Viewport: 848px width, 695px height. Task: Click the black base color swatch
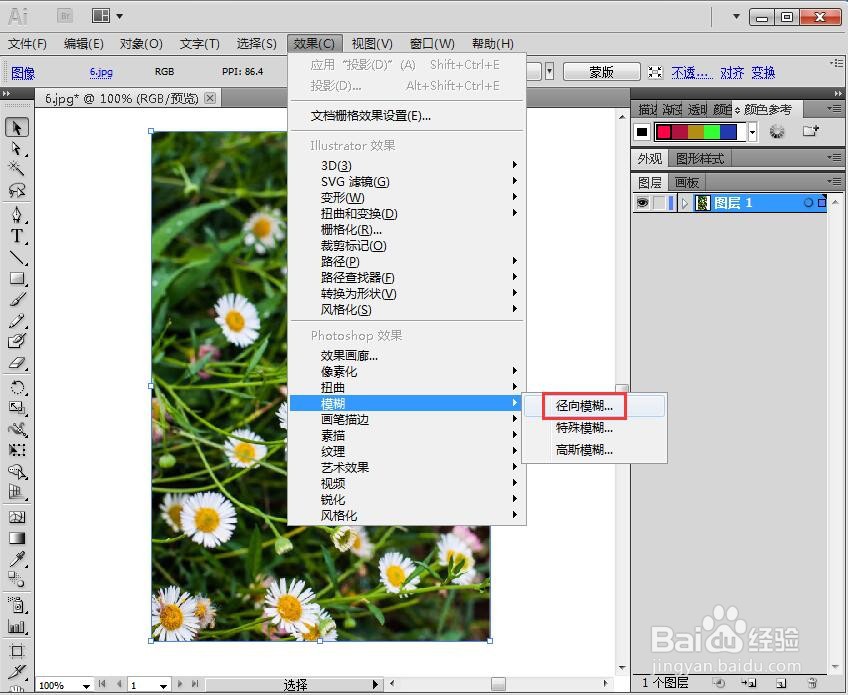tap(642, 131)
